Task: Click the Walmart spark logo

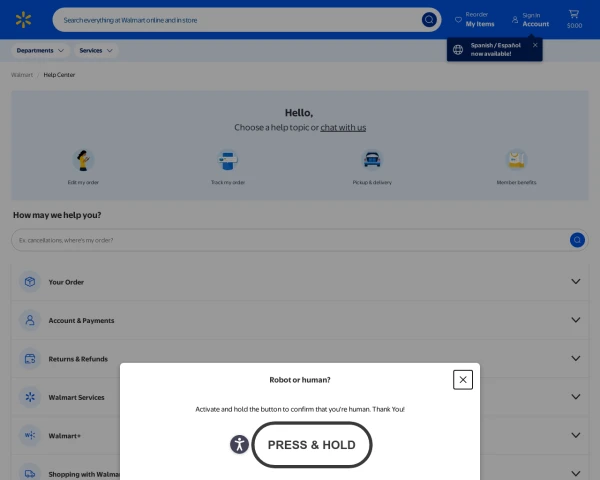Action: (24, 19)
